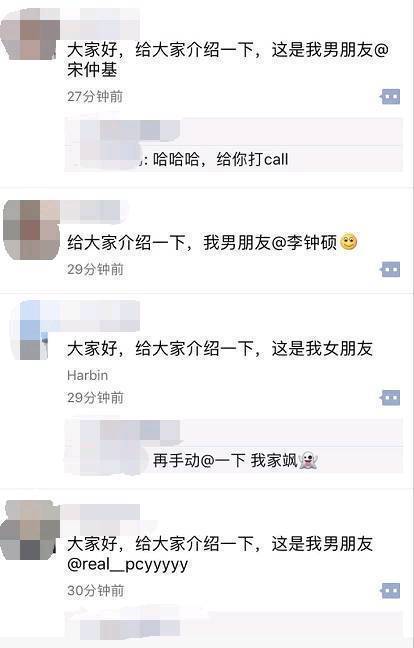Click the ghost emoji in 我家飒 comment
Viewport: 414px width, 648px height.
tap(308, 460)
